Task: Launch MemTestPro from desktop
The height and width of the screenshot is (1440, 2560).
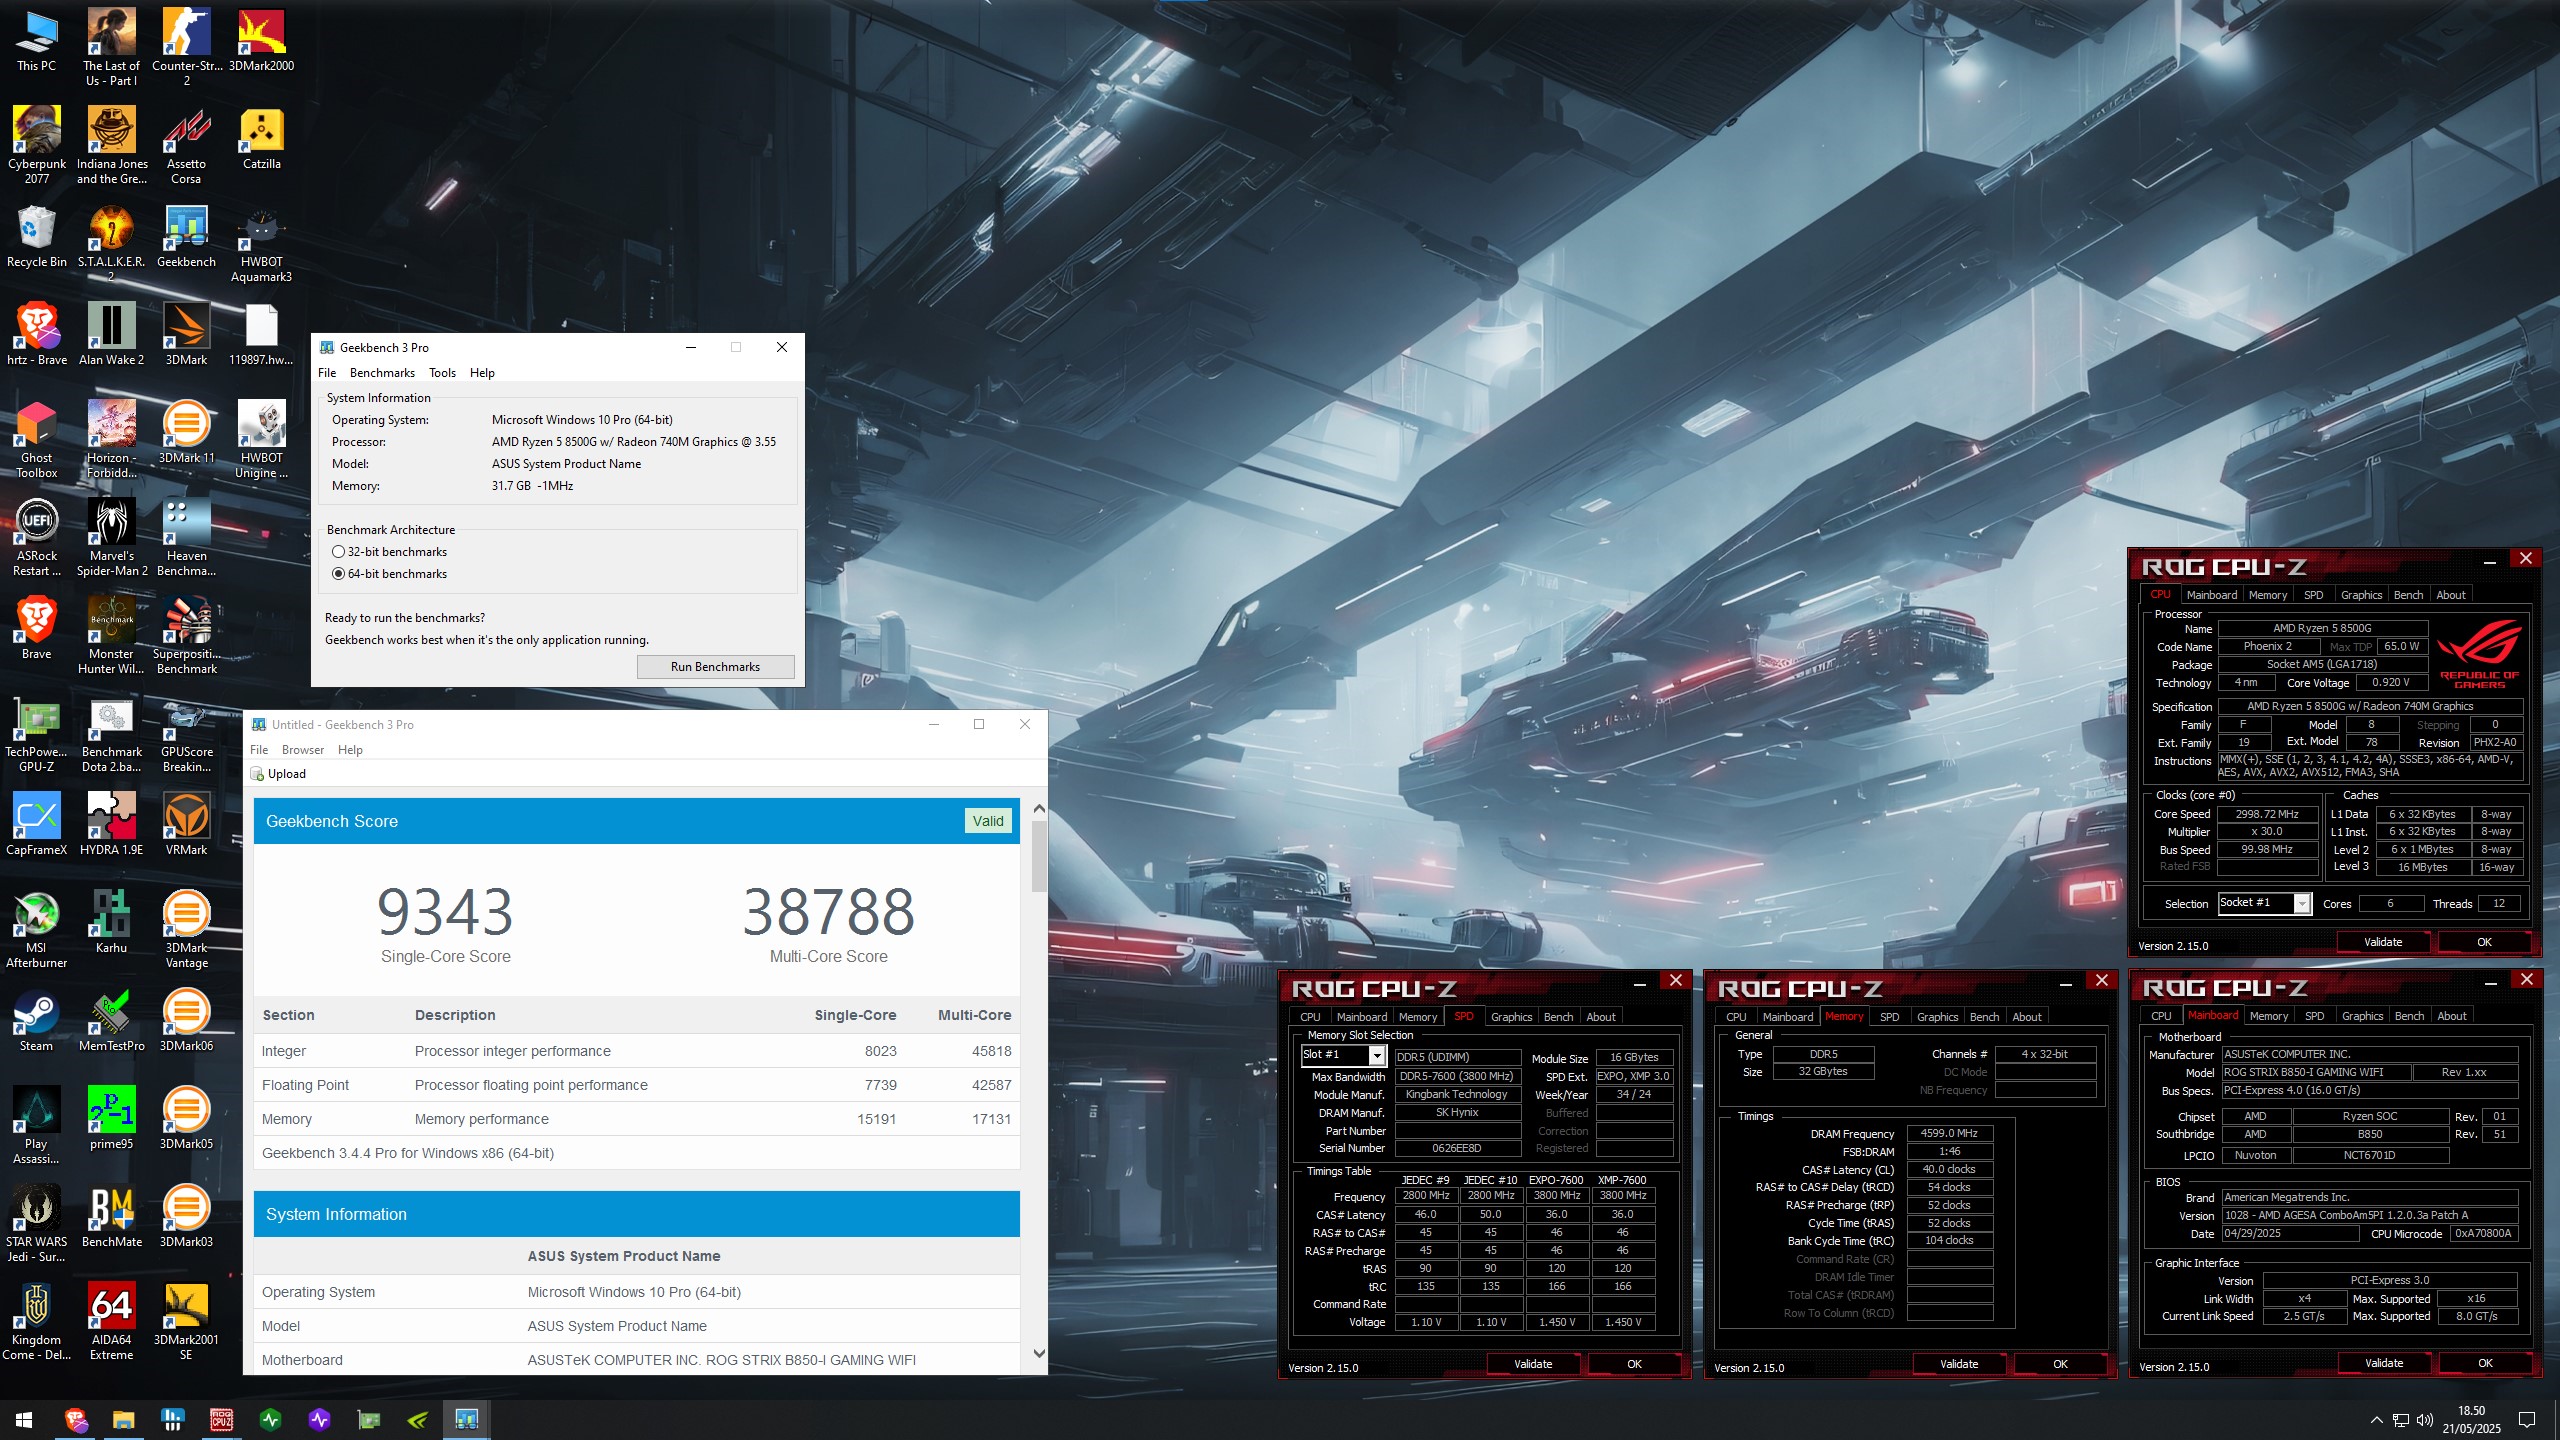Action: tap(111, 1020)
